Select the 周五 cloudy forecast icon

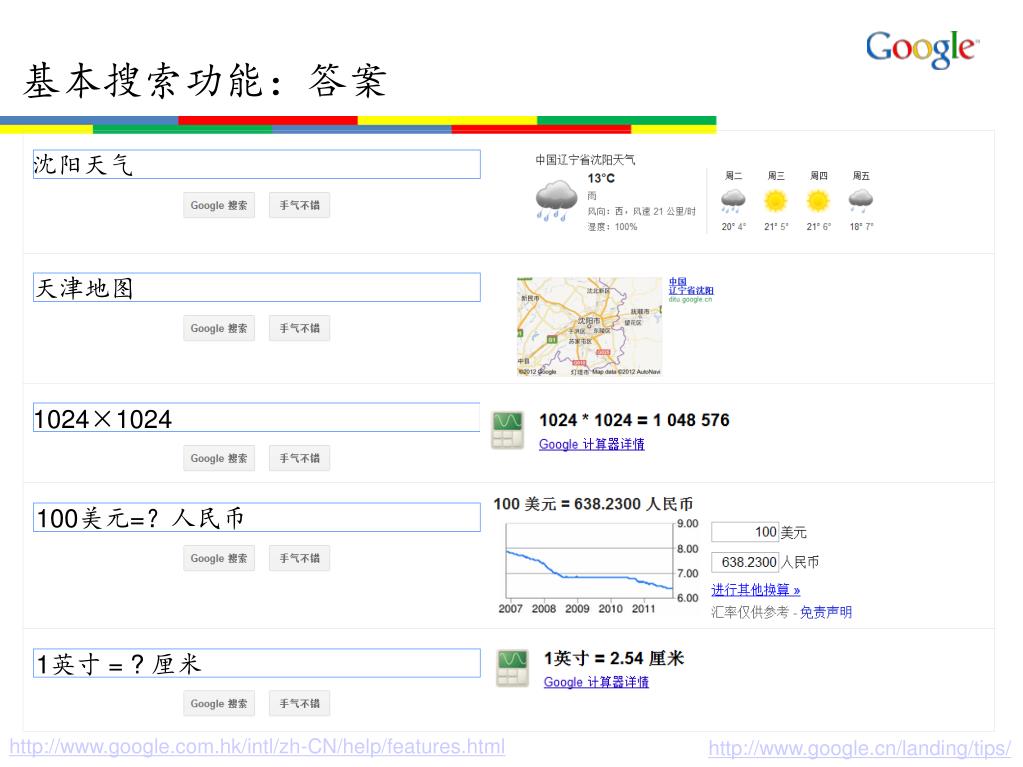pos(861,200)
